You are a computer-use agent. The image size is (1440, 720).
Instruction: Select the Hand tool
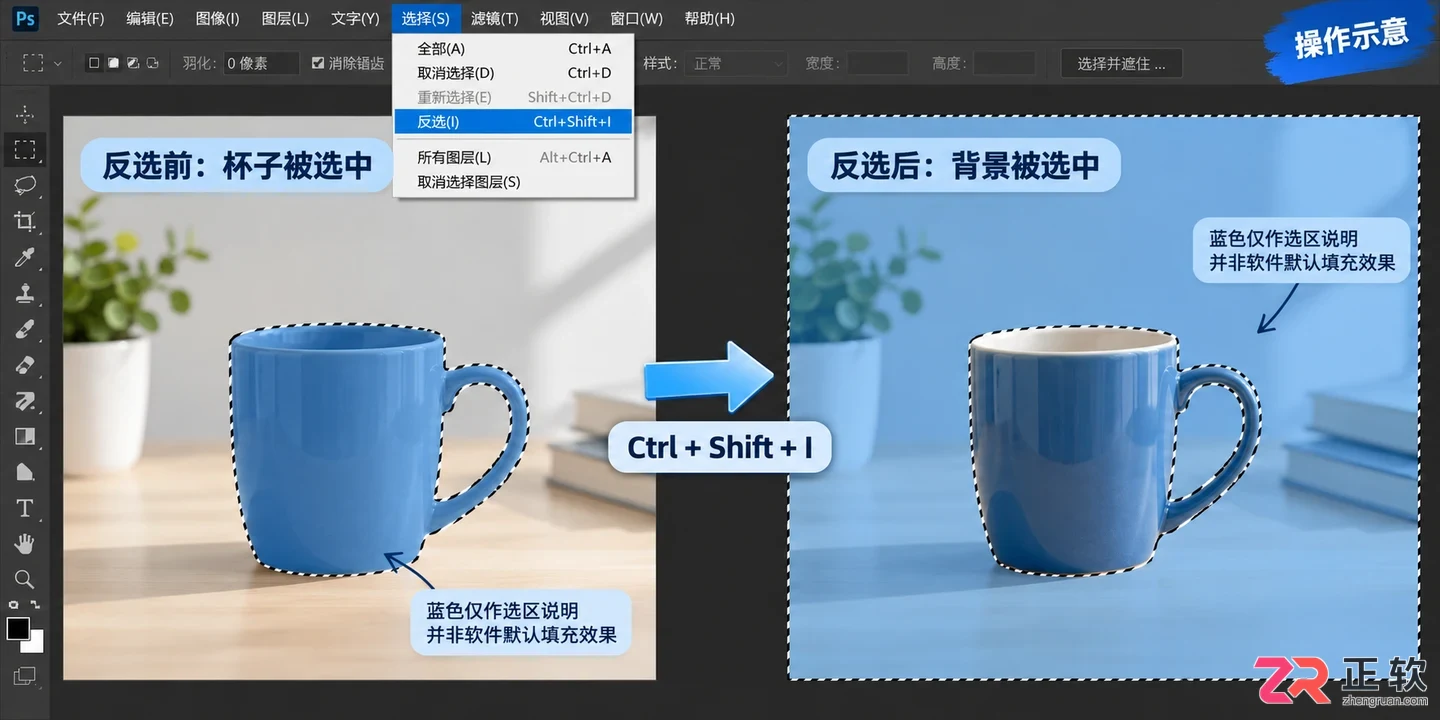point(24,544)
